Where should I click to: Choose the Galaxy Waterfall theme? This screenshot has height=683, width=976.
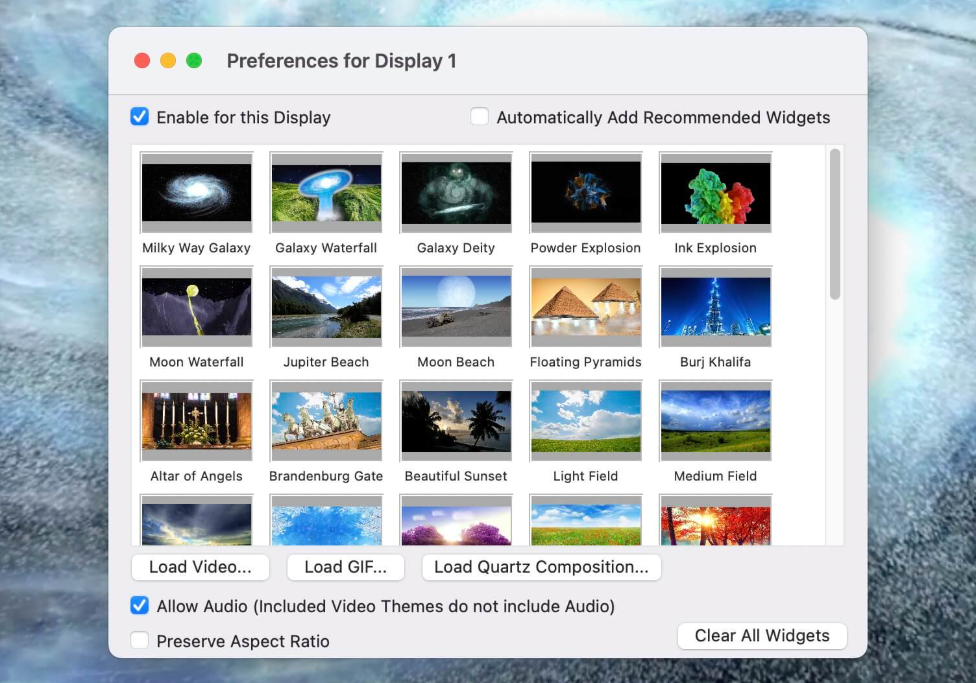click(326, 193)
